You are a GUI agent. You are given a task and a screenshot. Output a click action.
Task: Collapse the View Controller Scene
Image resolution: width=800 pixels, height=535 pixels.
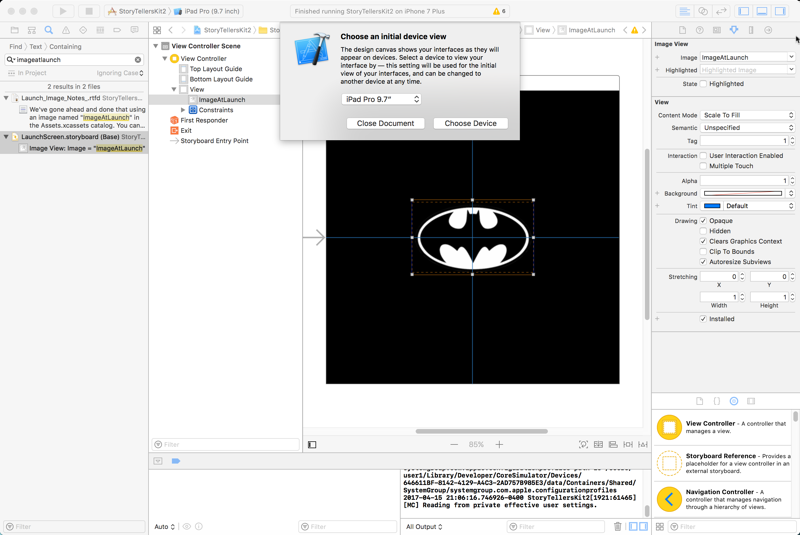coord(156,46)
